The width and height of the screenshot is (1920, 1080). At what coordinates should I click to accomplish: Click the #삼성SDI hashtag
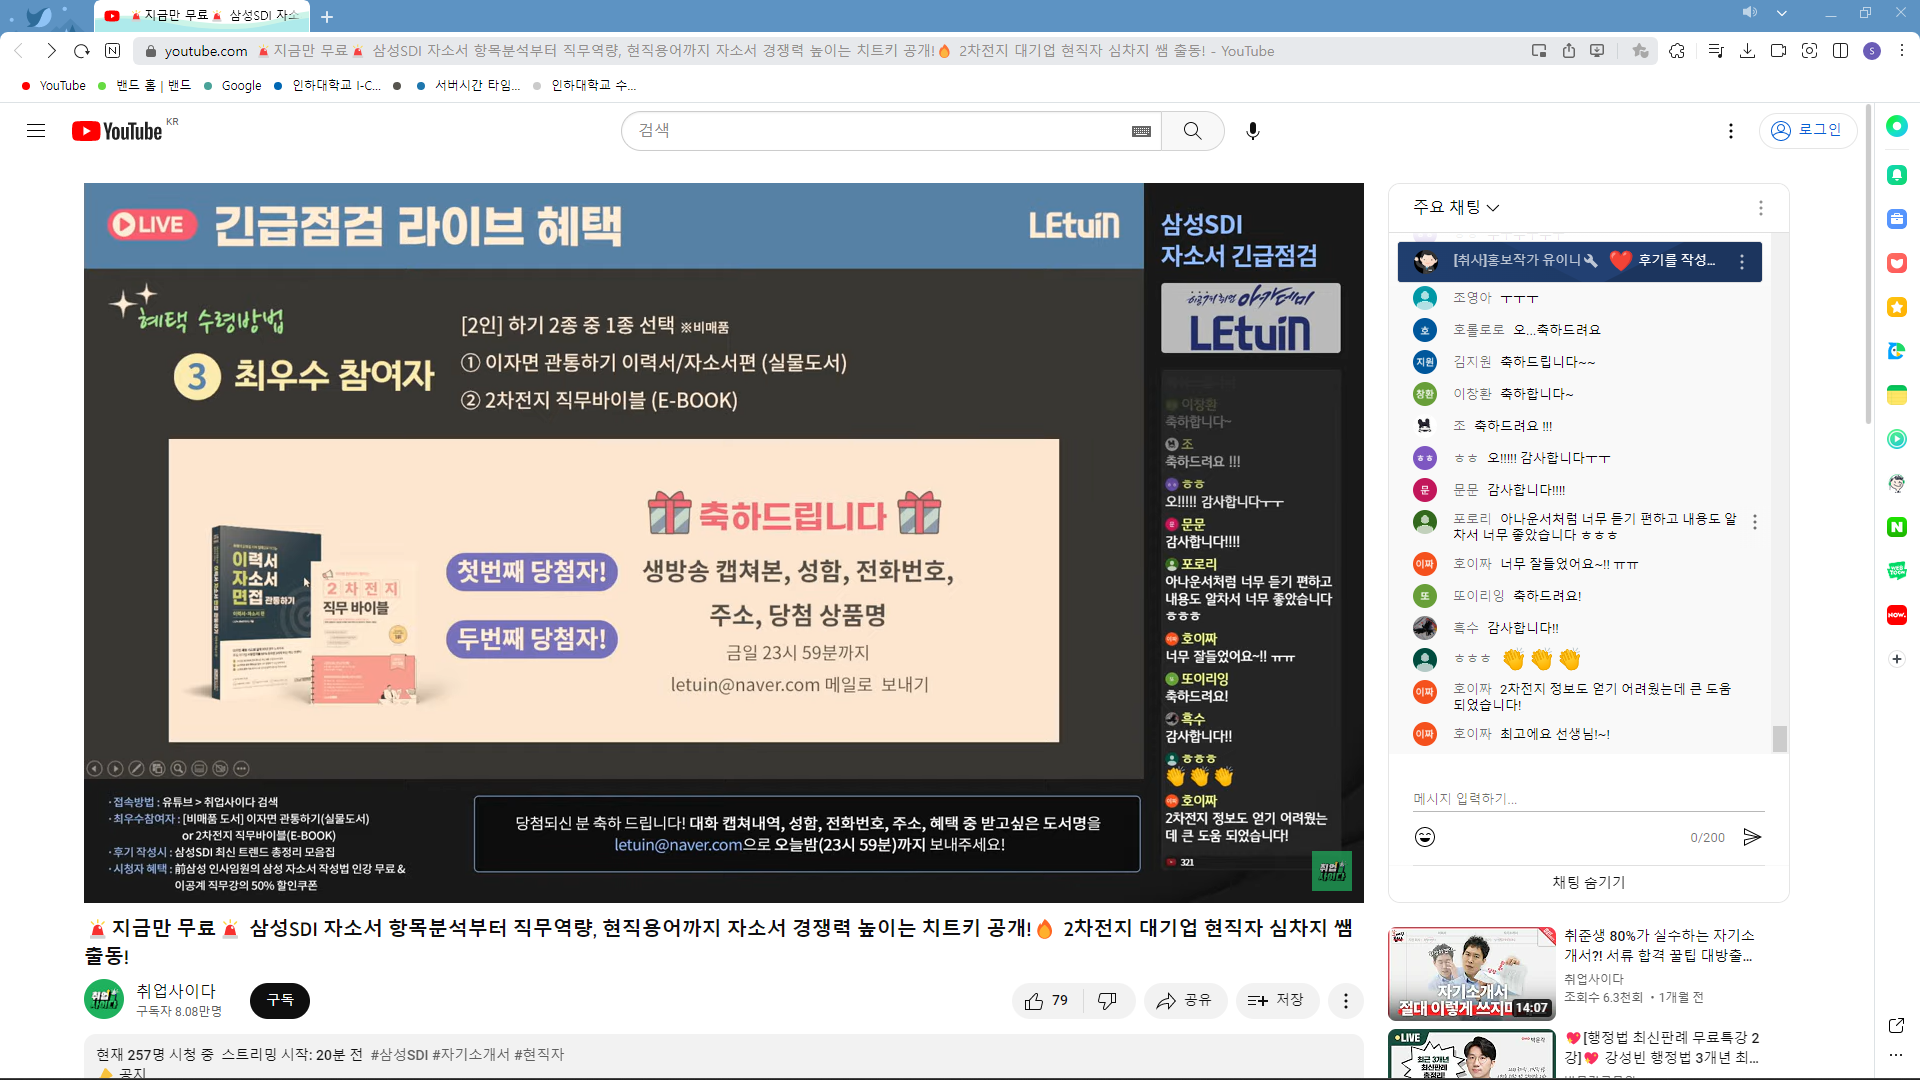tap(399, 1055)
